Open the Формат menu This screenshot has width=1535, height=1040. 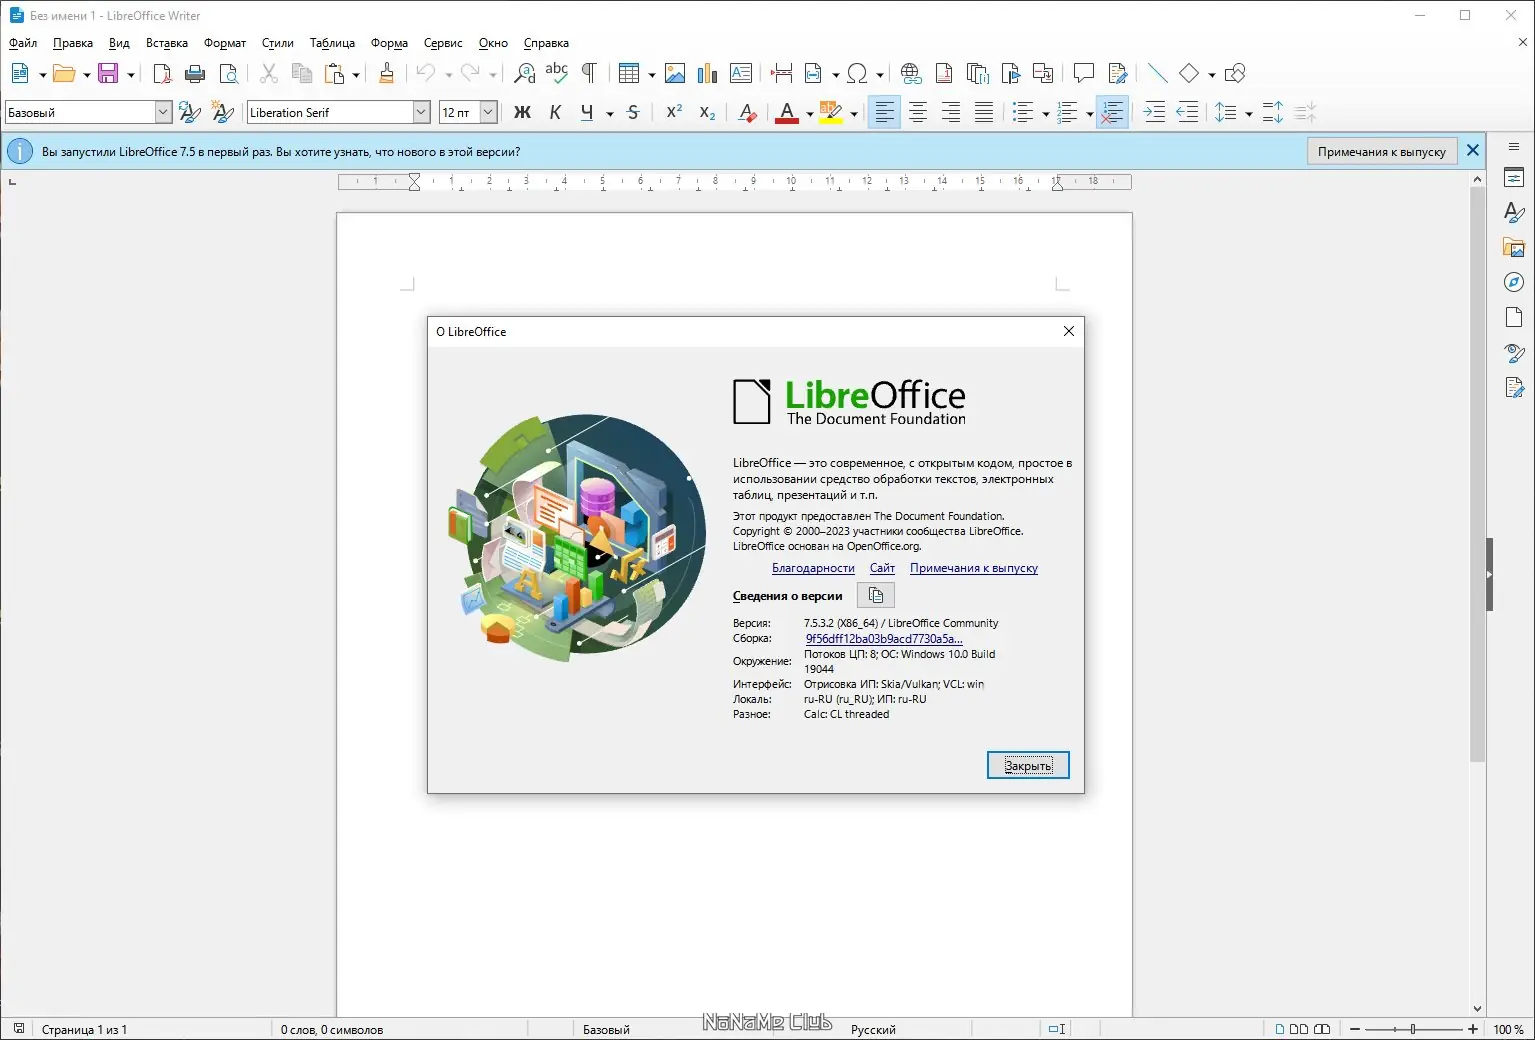[225, 43]
